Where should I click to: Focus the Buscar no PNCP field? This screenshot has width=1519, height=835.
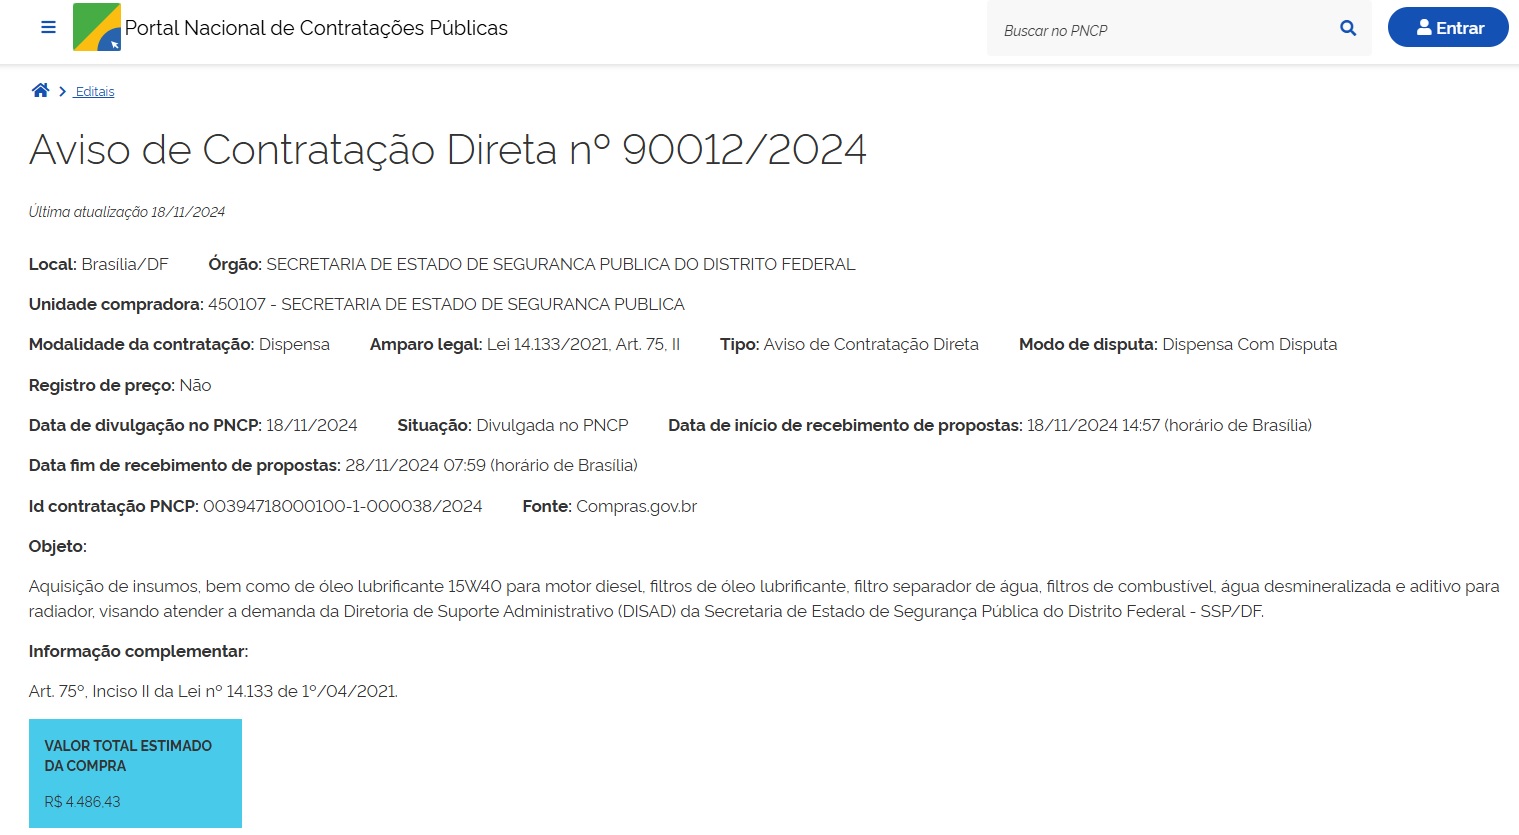1160,30
